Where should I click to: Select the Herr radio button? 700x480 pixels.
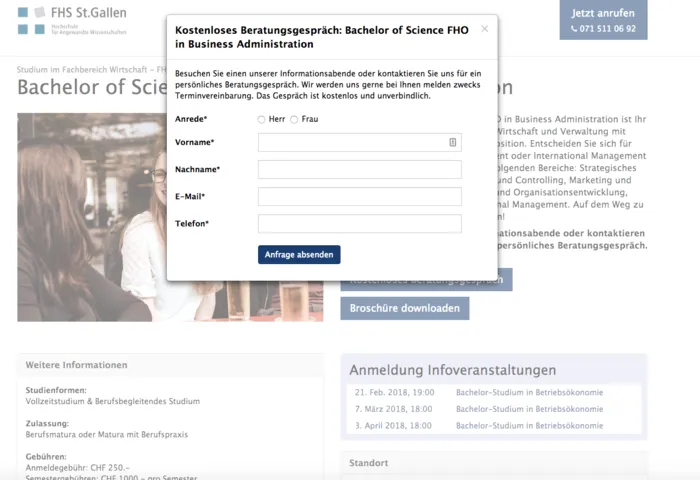pos(261,120)
